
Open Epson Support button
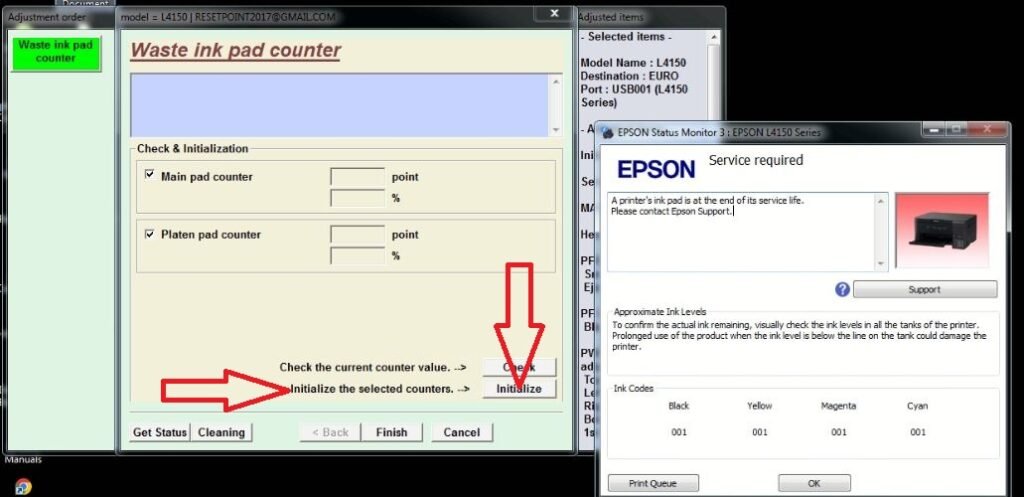point(925,289)
